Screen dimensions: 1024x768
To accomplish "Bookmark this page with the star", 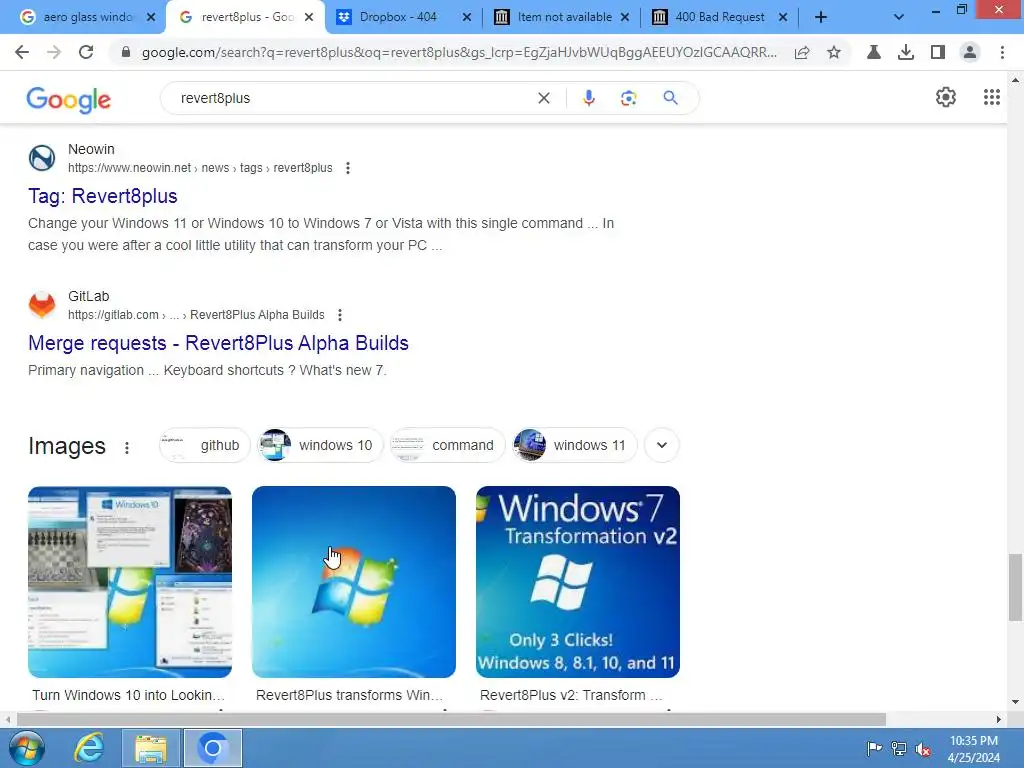I will [x=834, y=52].
